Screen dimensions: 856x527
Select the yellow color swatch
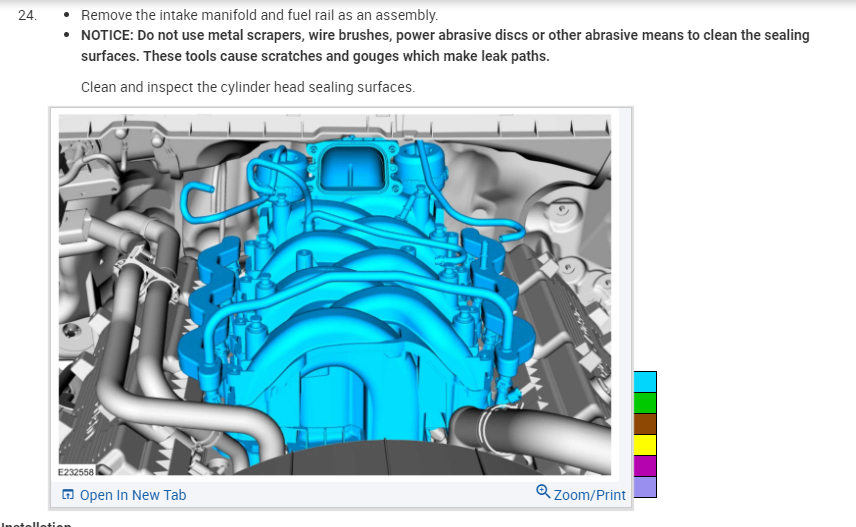pos(645,445)
